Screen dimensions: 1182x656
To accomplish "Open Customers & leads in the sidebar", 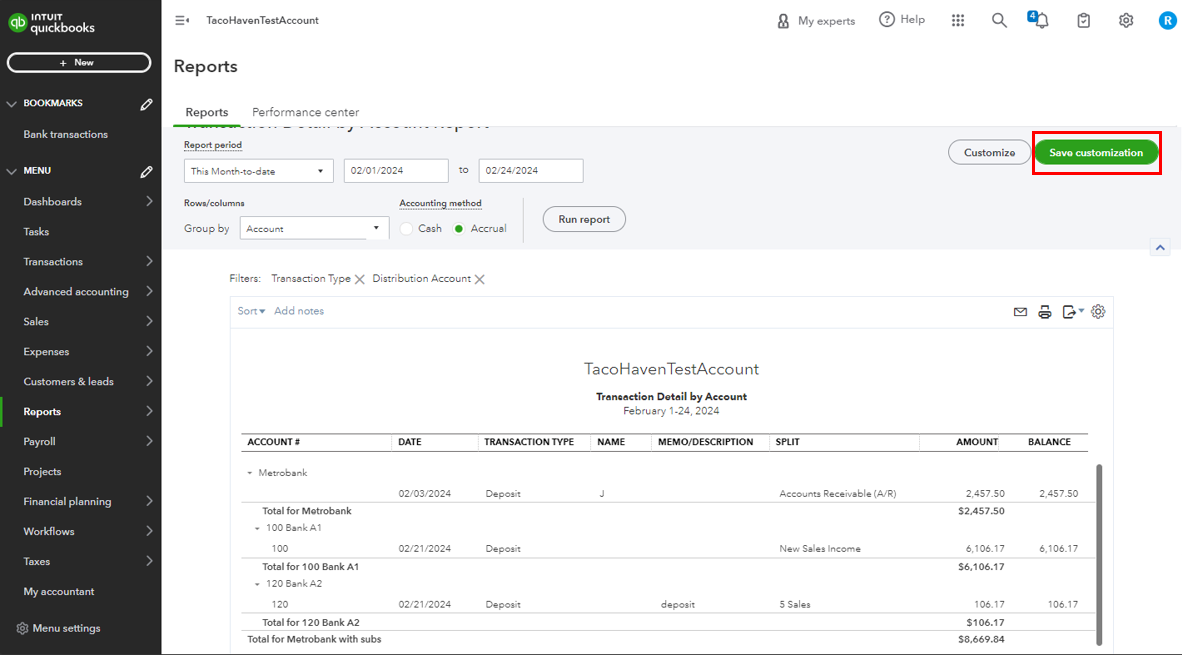I will 81,382.
